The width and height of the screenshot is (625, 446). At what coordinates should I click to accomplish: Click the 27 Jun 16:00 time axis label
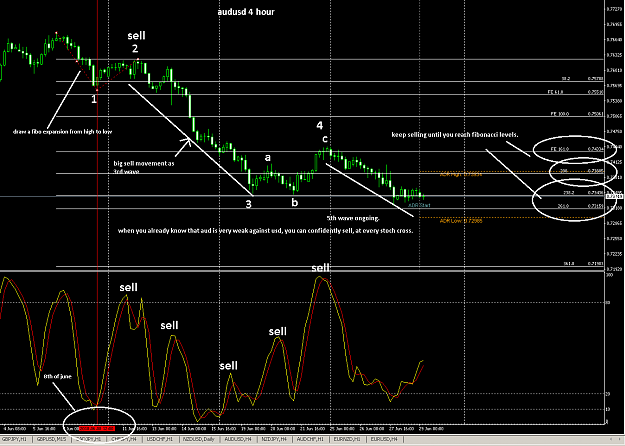point(401,429)
